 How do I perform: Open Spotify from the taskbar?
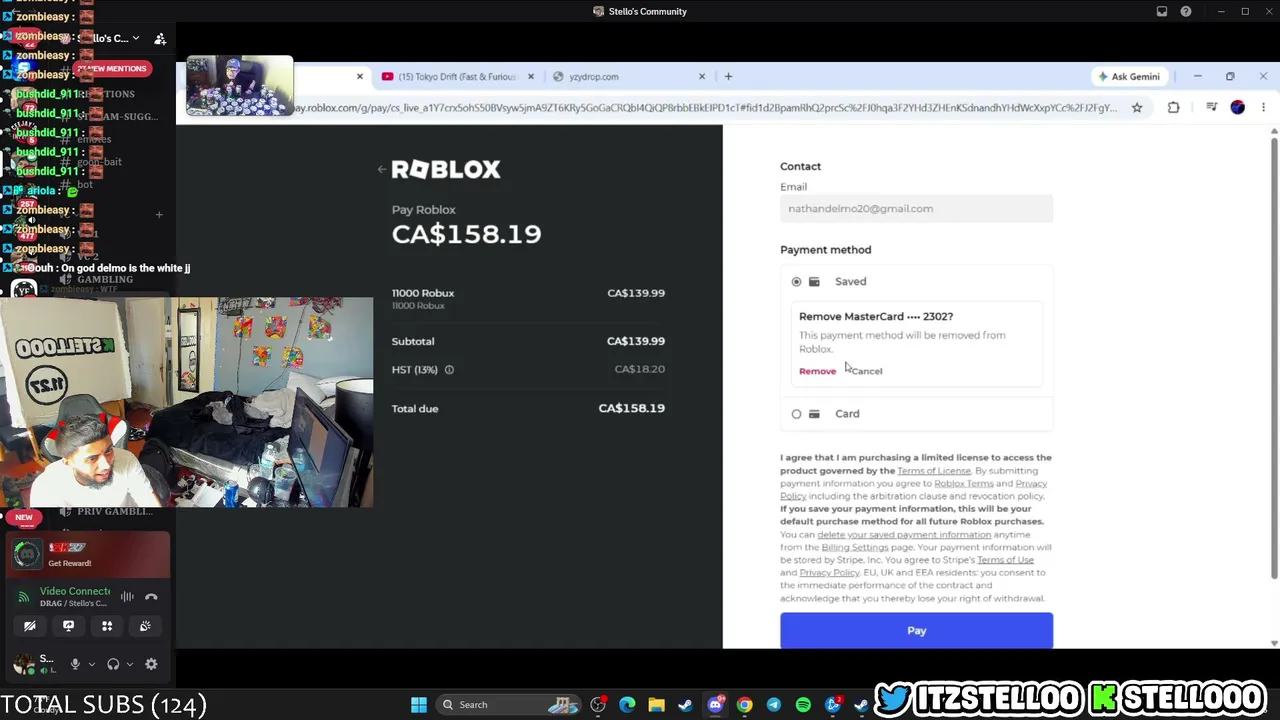[x=803, y=705]
